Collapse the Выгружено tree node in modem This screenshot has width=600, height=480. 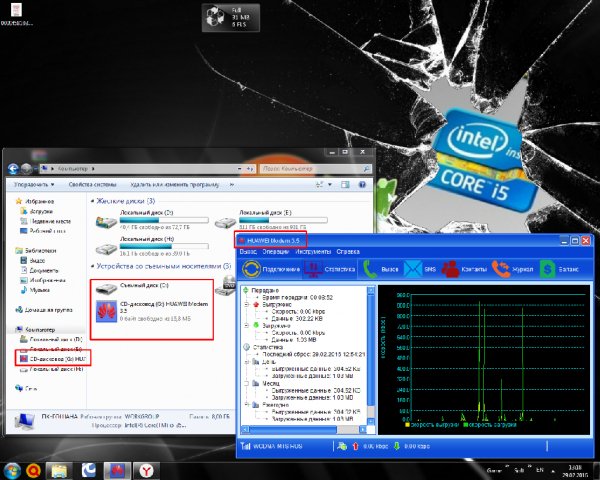click(x=247, y=304)
